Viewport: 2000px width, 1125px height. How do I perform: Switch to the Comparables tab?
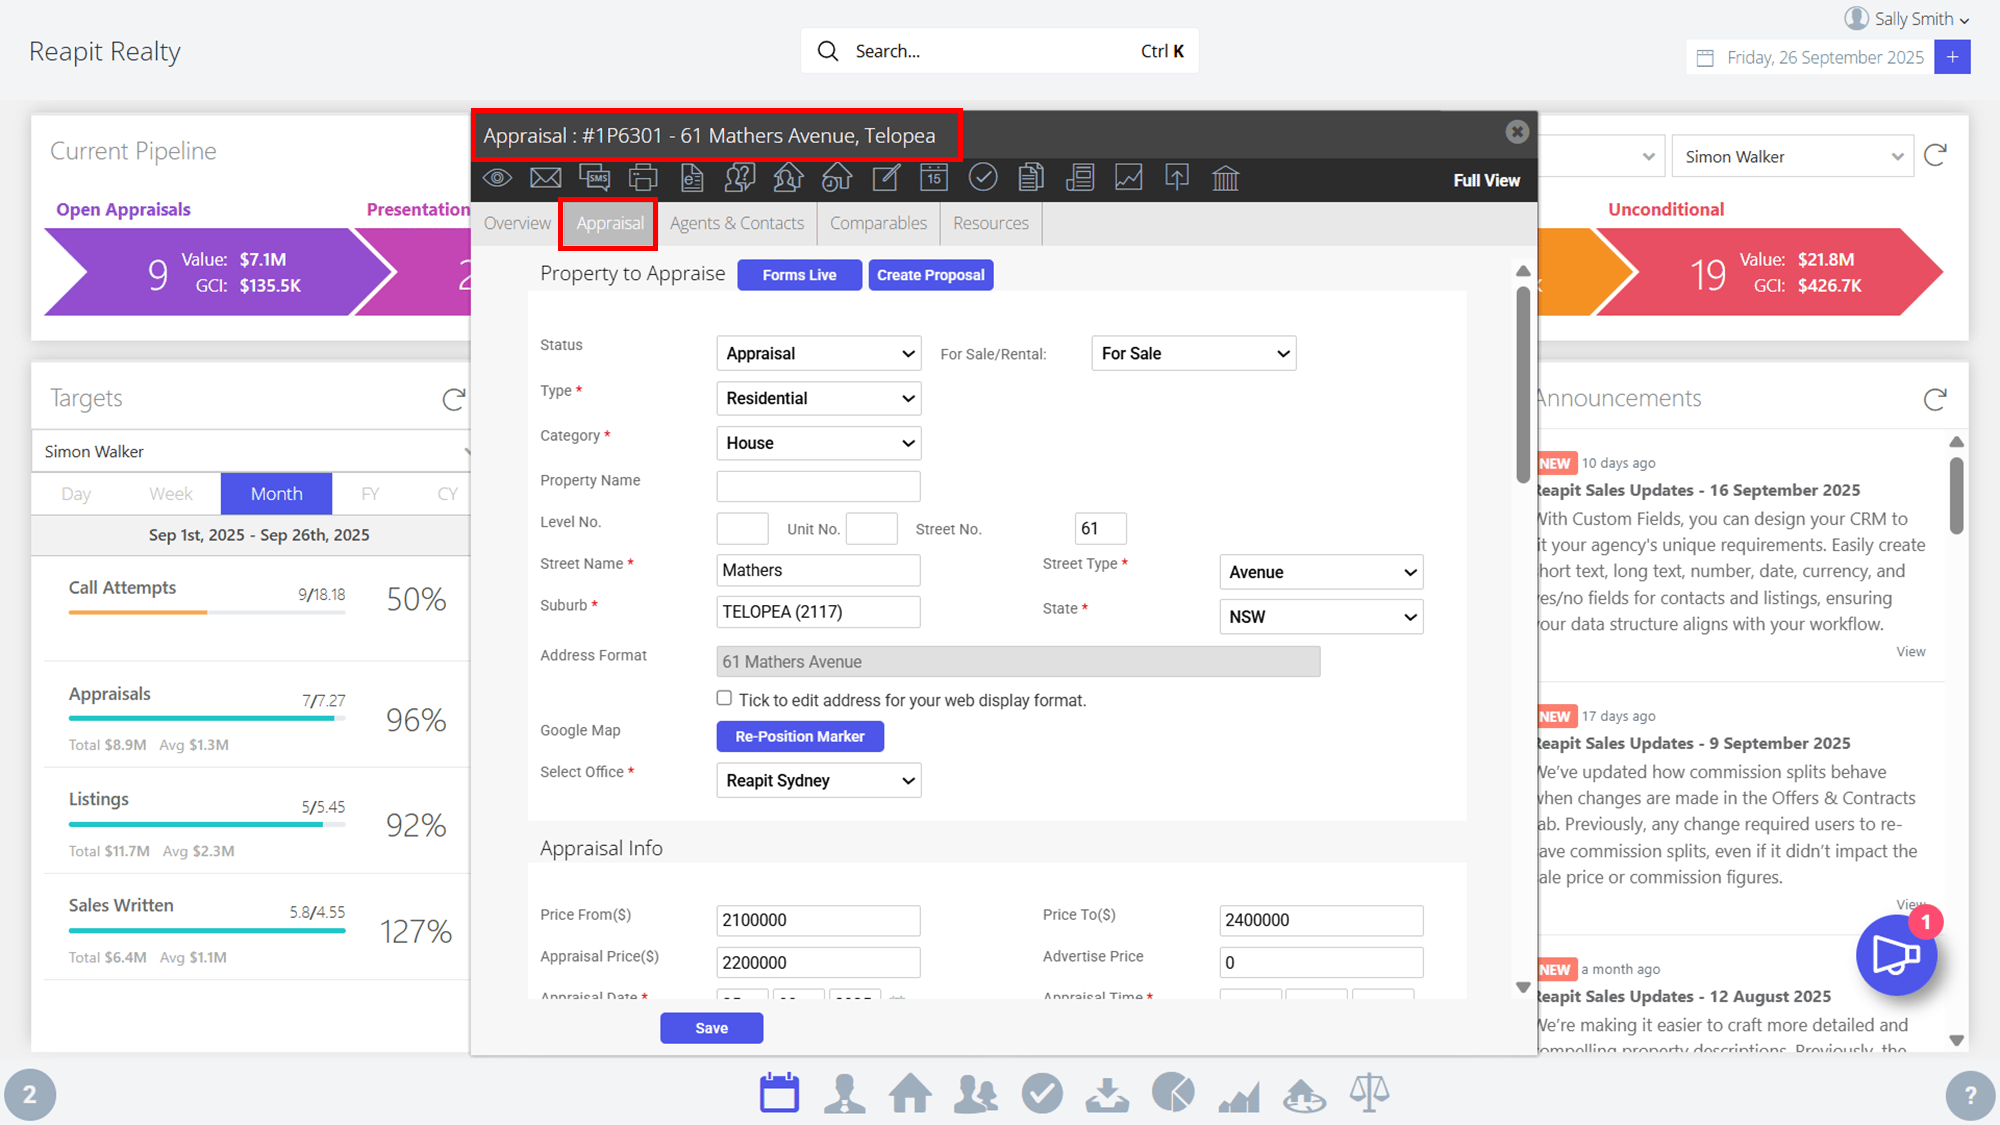[x=878, y=223]
